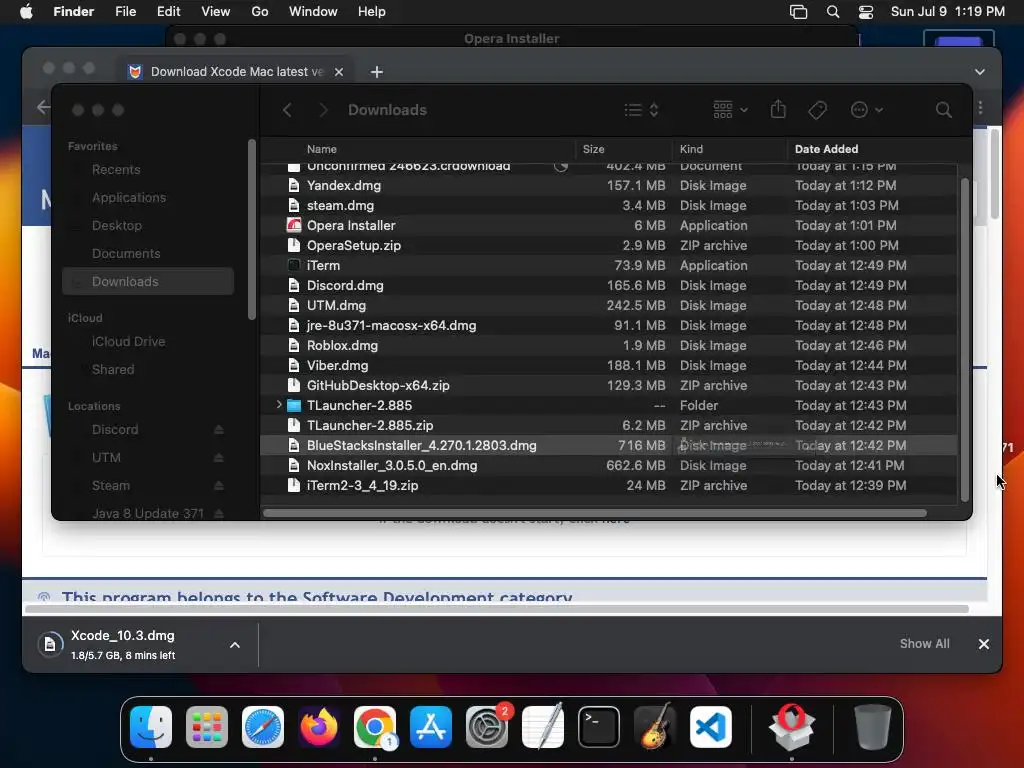This screenshot has height=768, width=1024.
Task: Eject the Steam volume in the sidebar
Action: pyautogui.click(x=219, y=486)
